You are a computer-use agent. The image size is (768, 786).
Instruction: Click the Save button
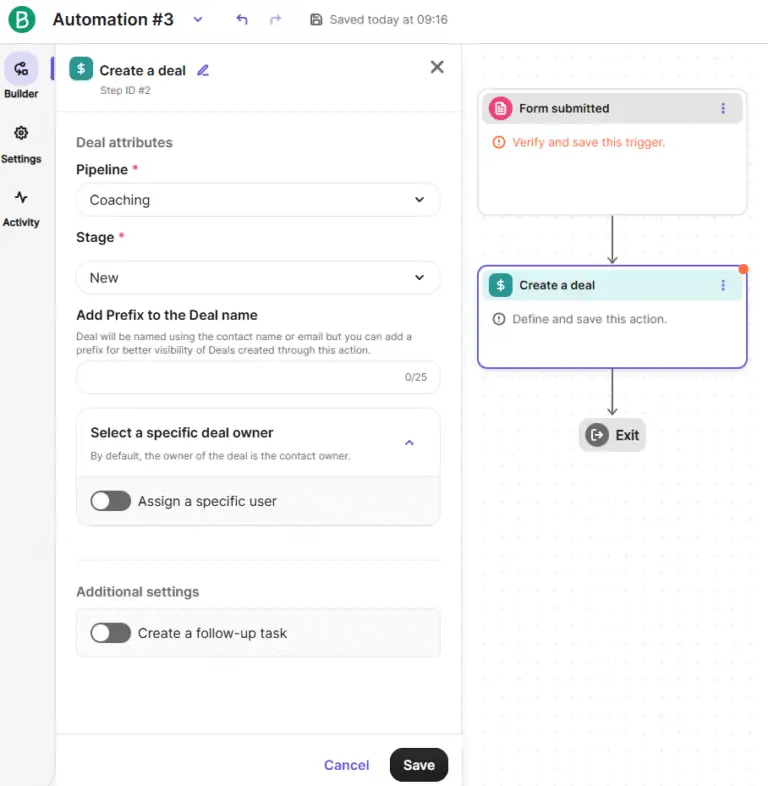tap(419, 765)
